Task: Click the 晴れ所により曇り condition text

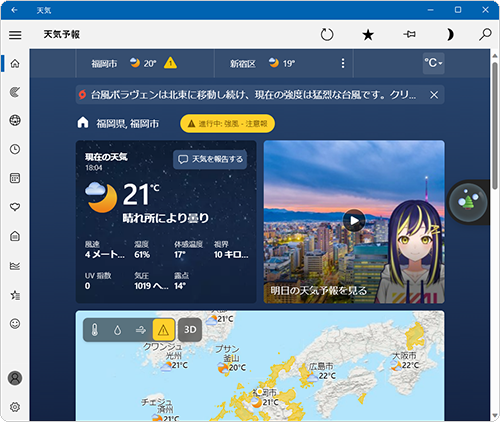Action: pos(166,218)
